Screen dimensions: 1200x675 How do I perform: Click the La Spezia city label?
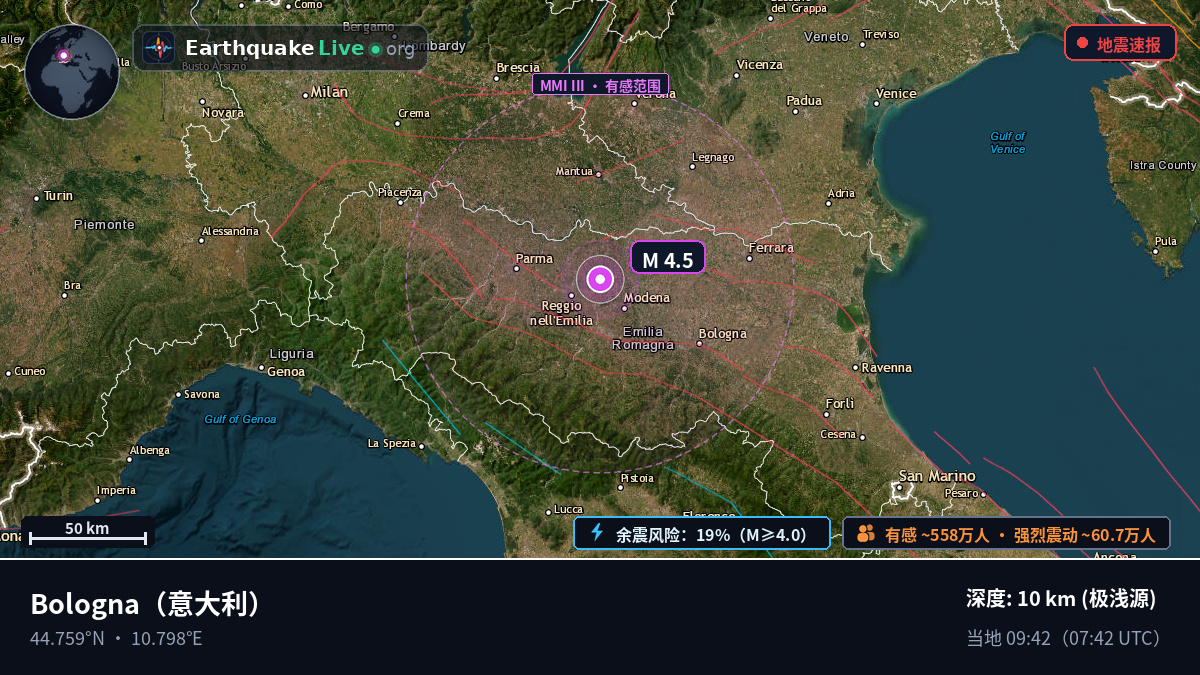[392, 443]
